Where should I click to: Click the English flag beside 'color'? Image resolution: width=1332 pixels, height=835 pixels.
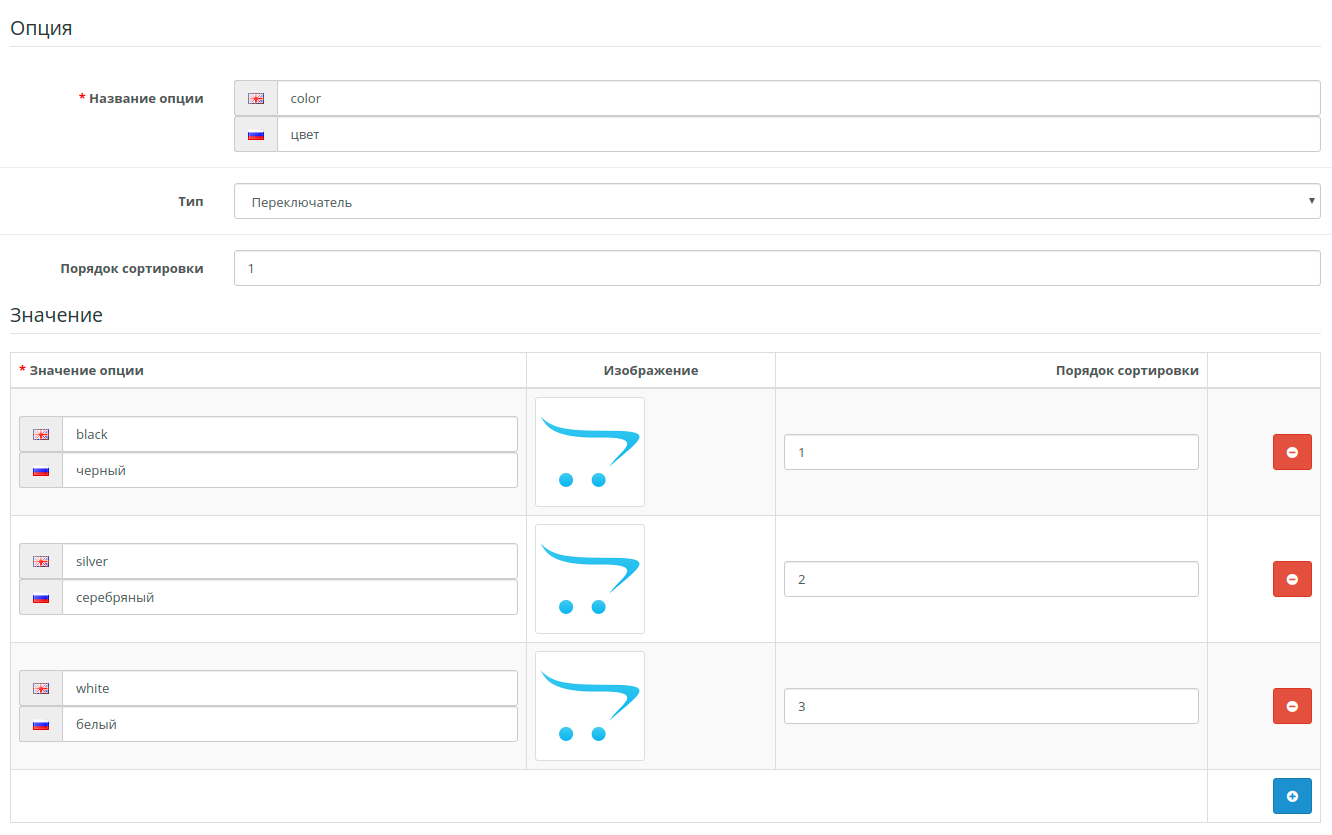(256, 98)
